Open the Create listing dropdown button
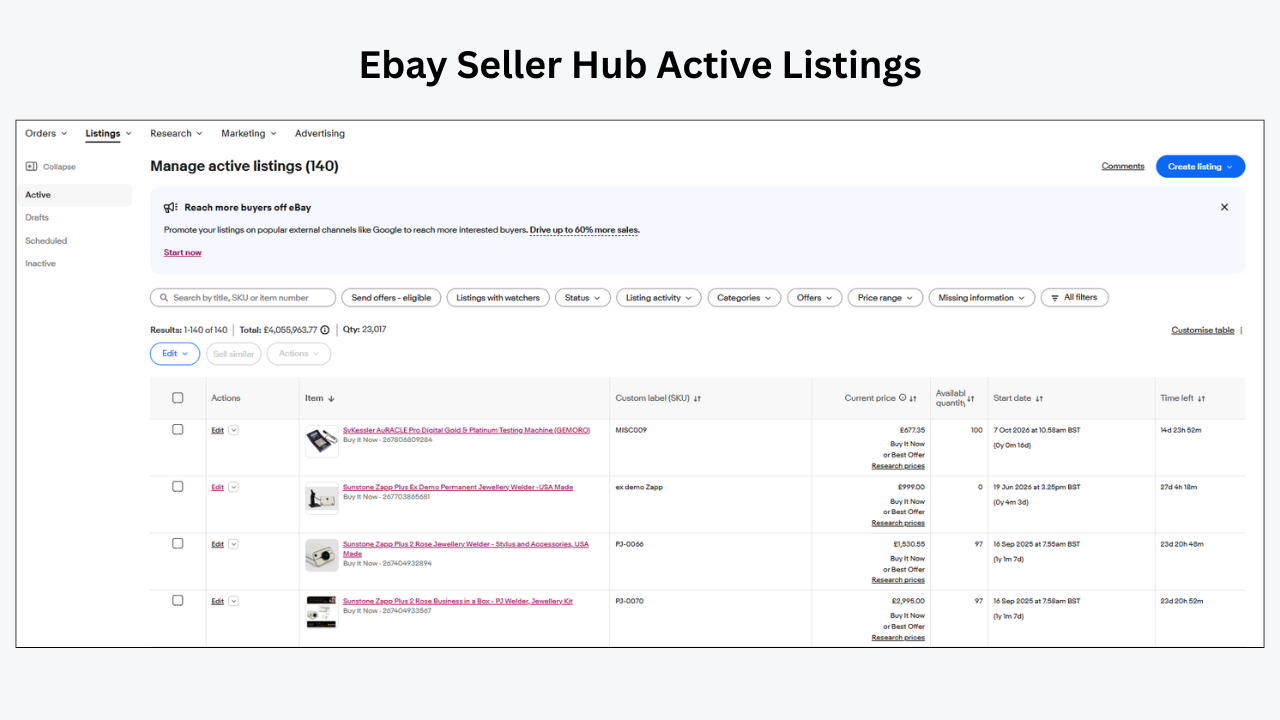Viewport: 1280px width, 720px height. point(1200,167)
